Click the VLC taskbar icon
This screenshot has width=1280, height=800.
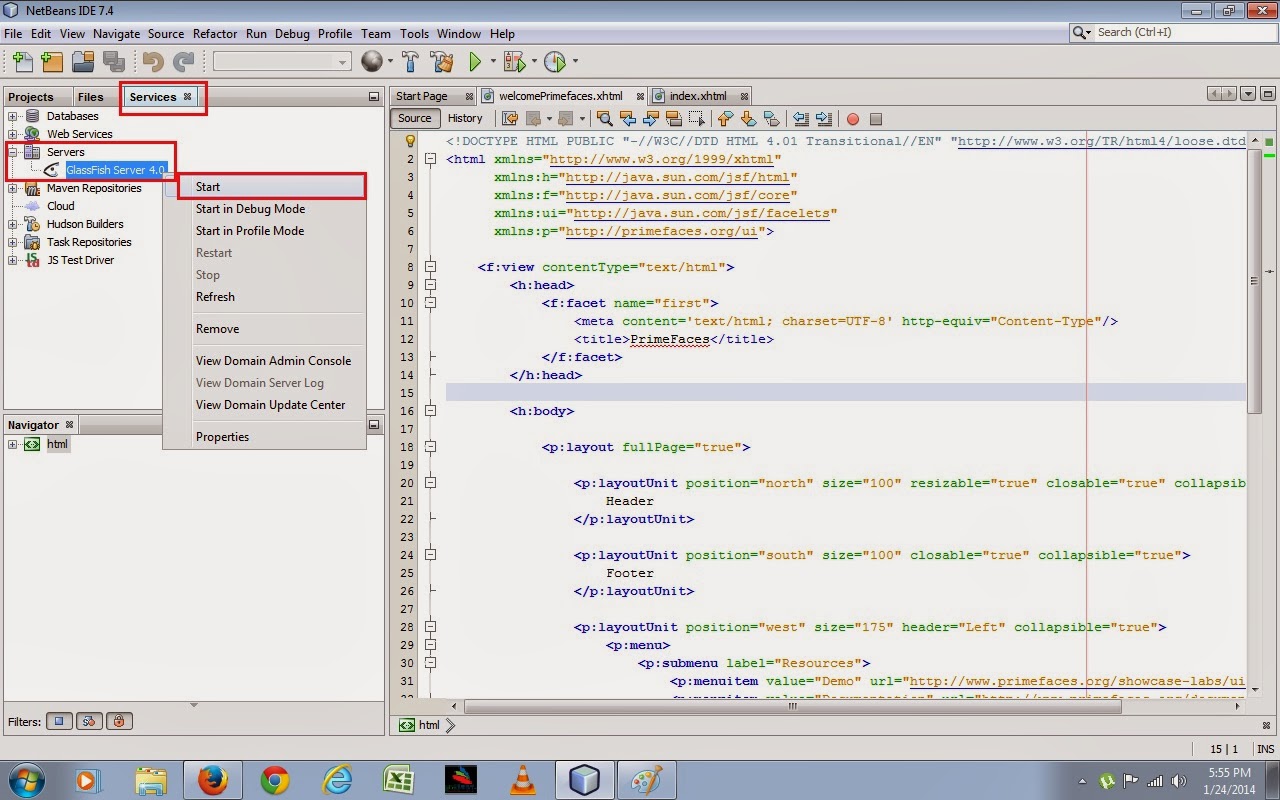point(522,779)
